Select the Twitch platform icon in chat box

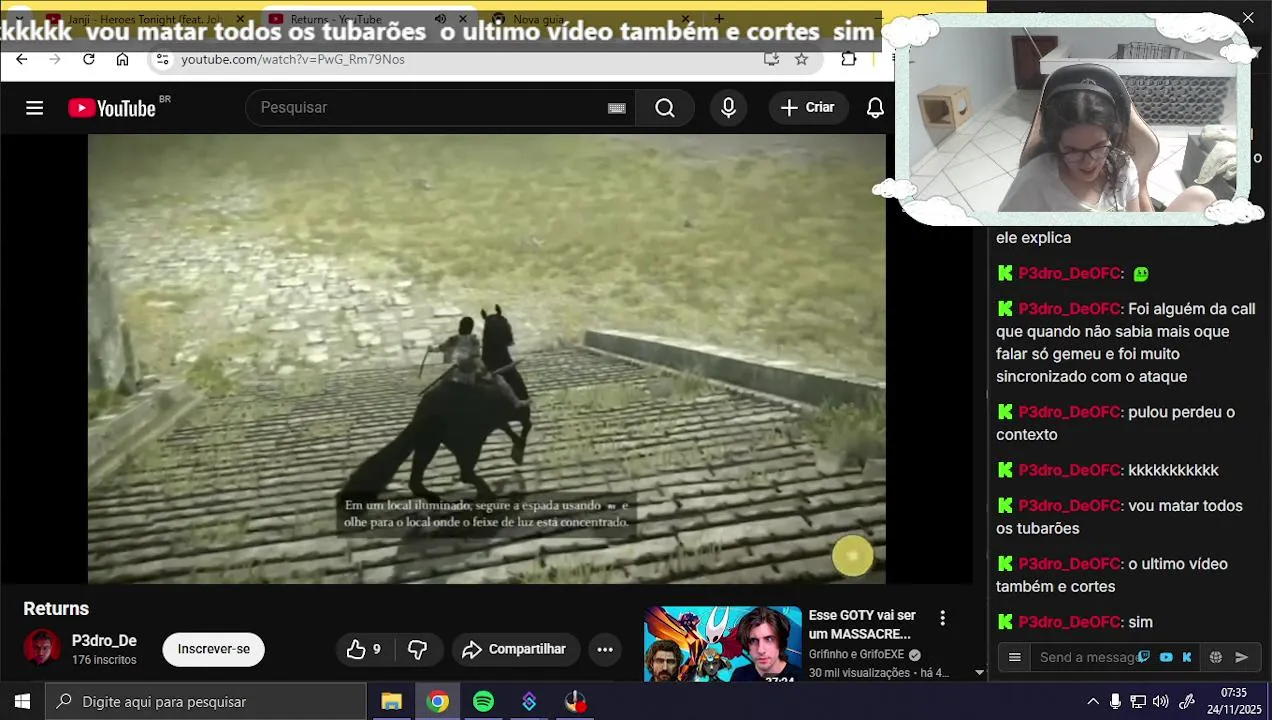point(1144,657)
